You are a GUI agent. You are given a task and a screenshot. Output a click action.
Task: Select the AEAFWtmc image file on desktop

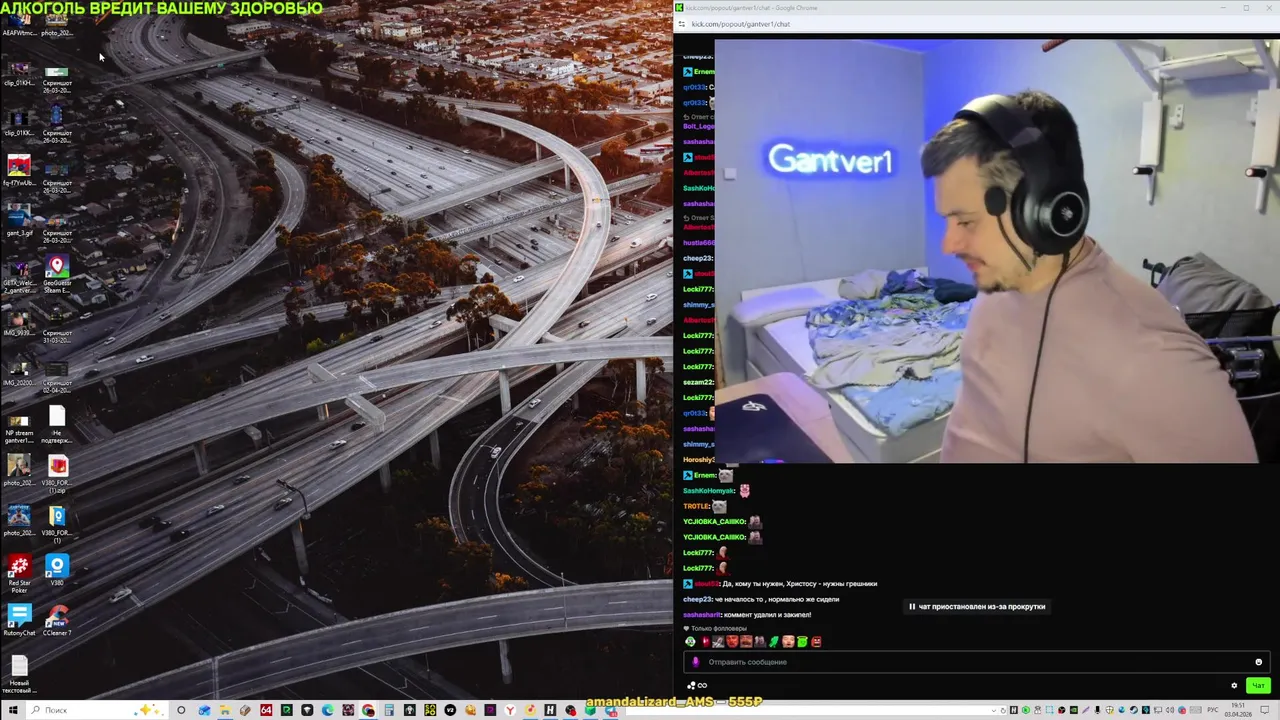(19, 23)
